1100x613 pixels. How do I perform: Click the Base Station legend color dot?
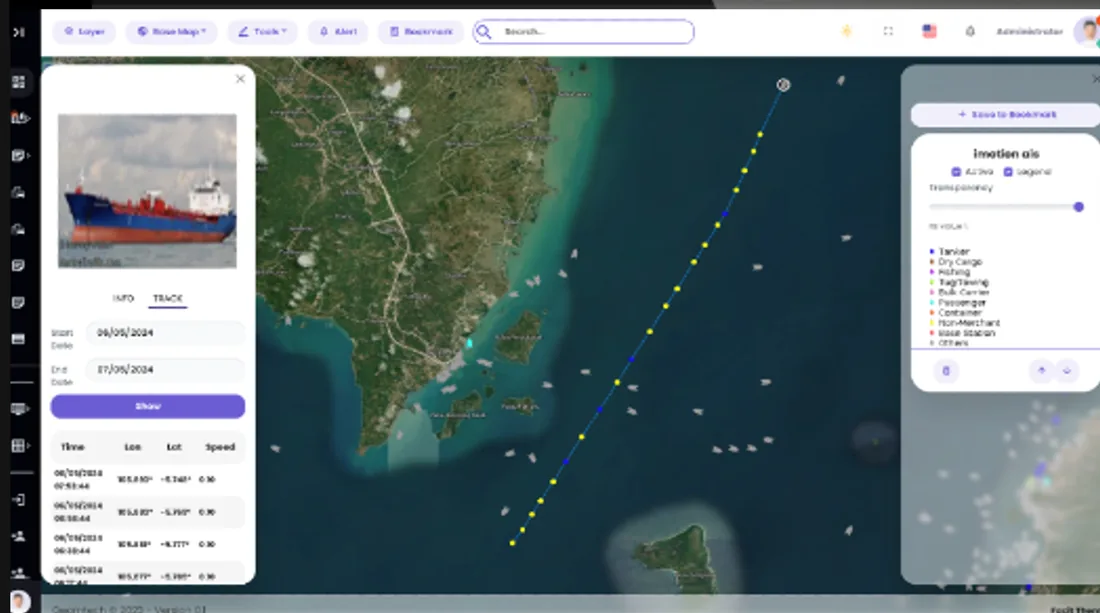tap(932, 333)
